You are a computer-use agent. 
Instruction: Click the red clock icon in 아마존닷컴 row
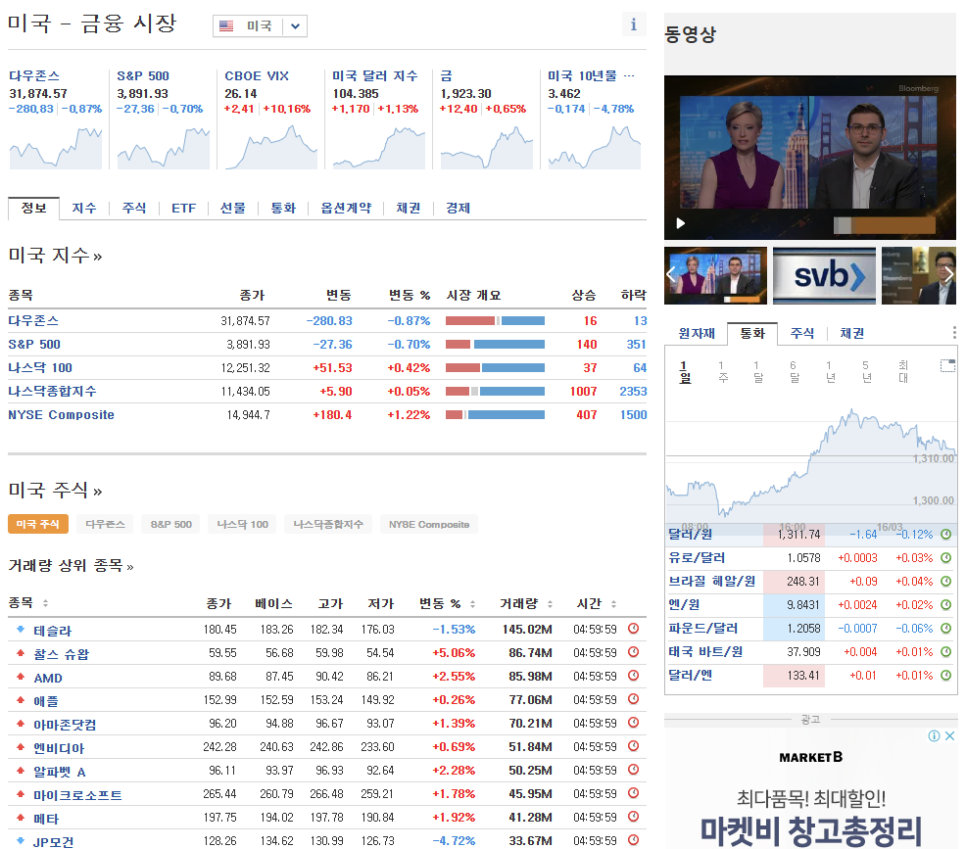pyautogui.click(x=633, y=722)
